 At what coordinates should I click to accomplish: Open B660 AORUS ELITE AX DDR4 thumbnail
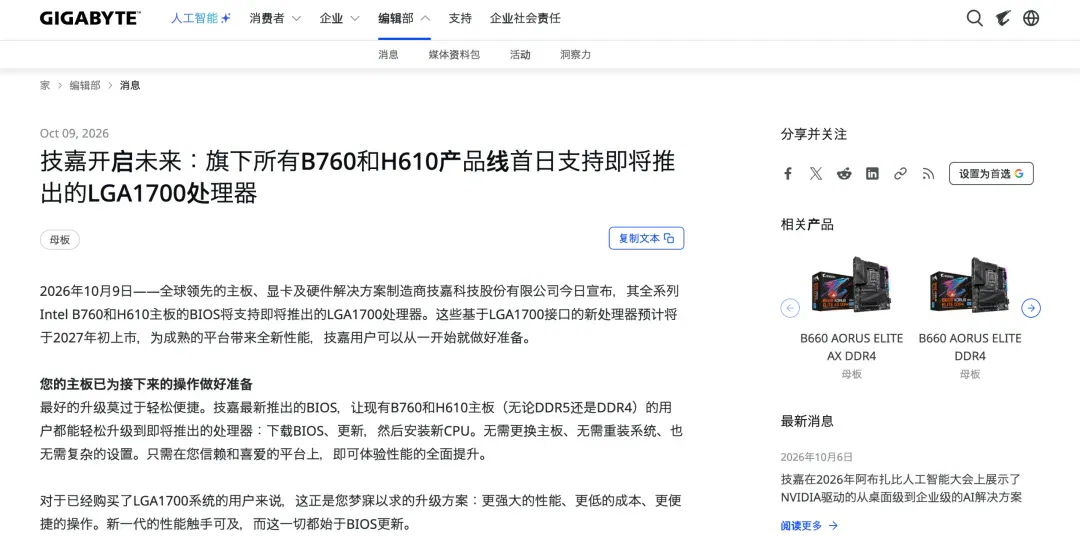(851, 285)
